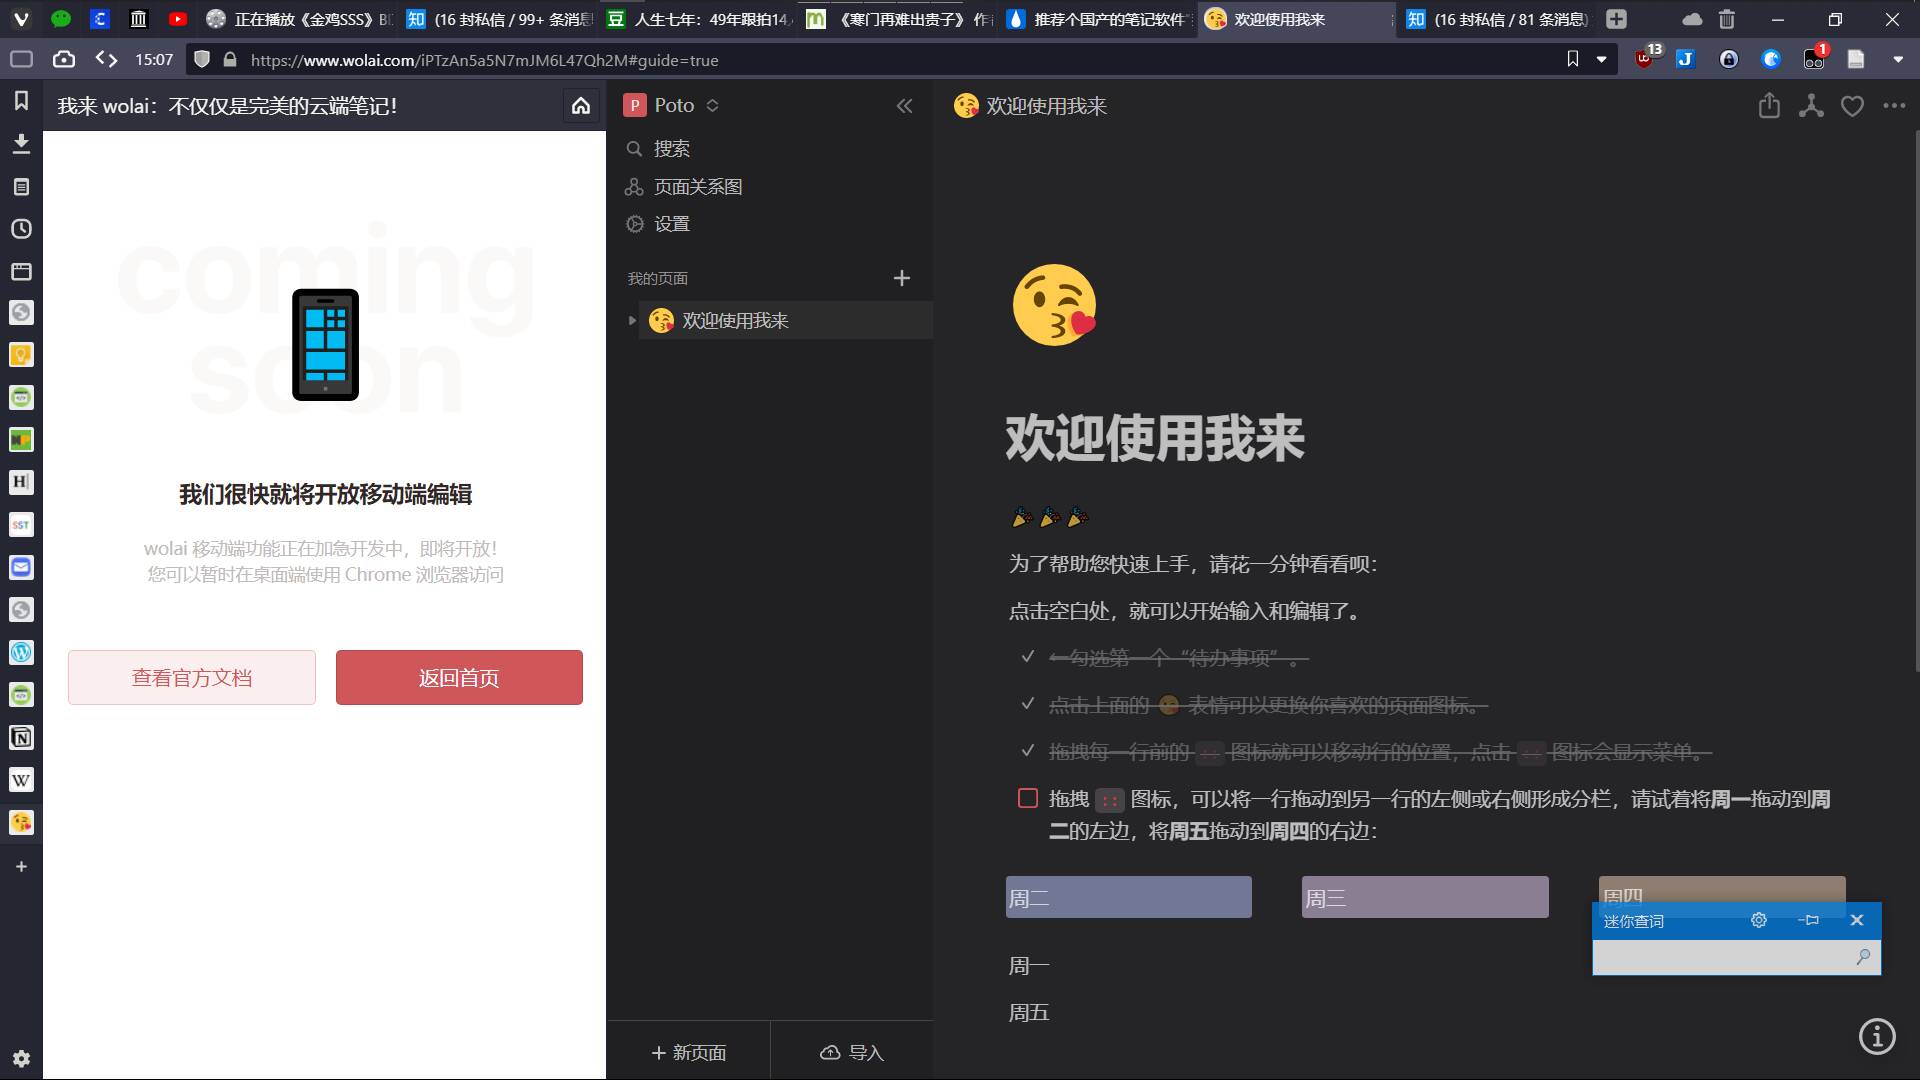
Task: Expand the 欢迎使用我来 page tree arrow
Action: [x=632, y=321]
